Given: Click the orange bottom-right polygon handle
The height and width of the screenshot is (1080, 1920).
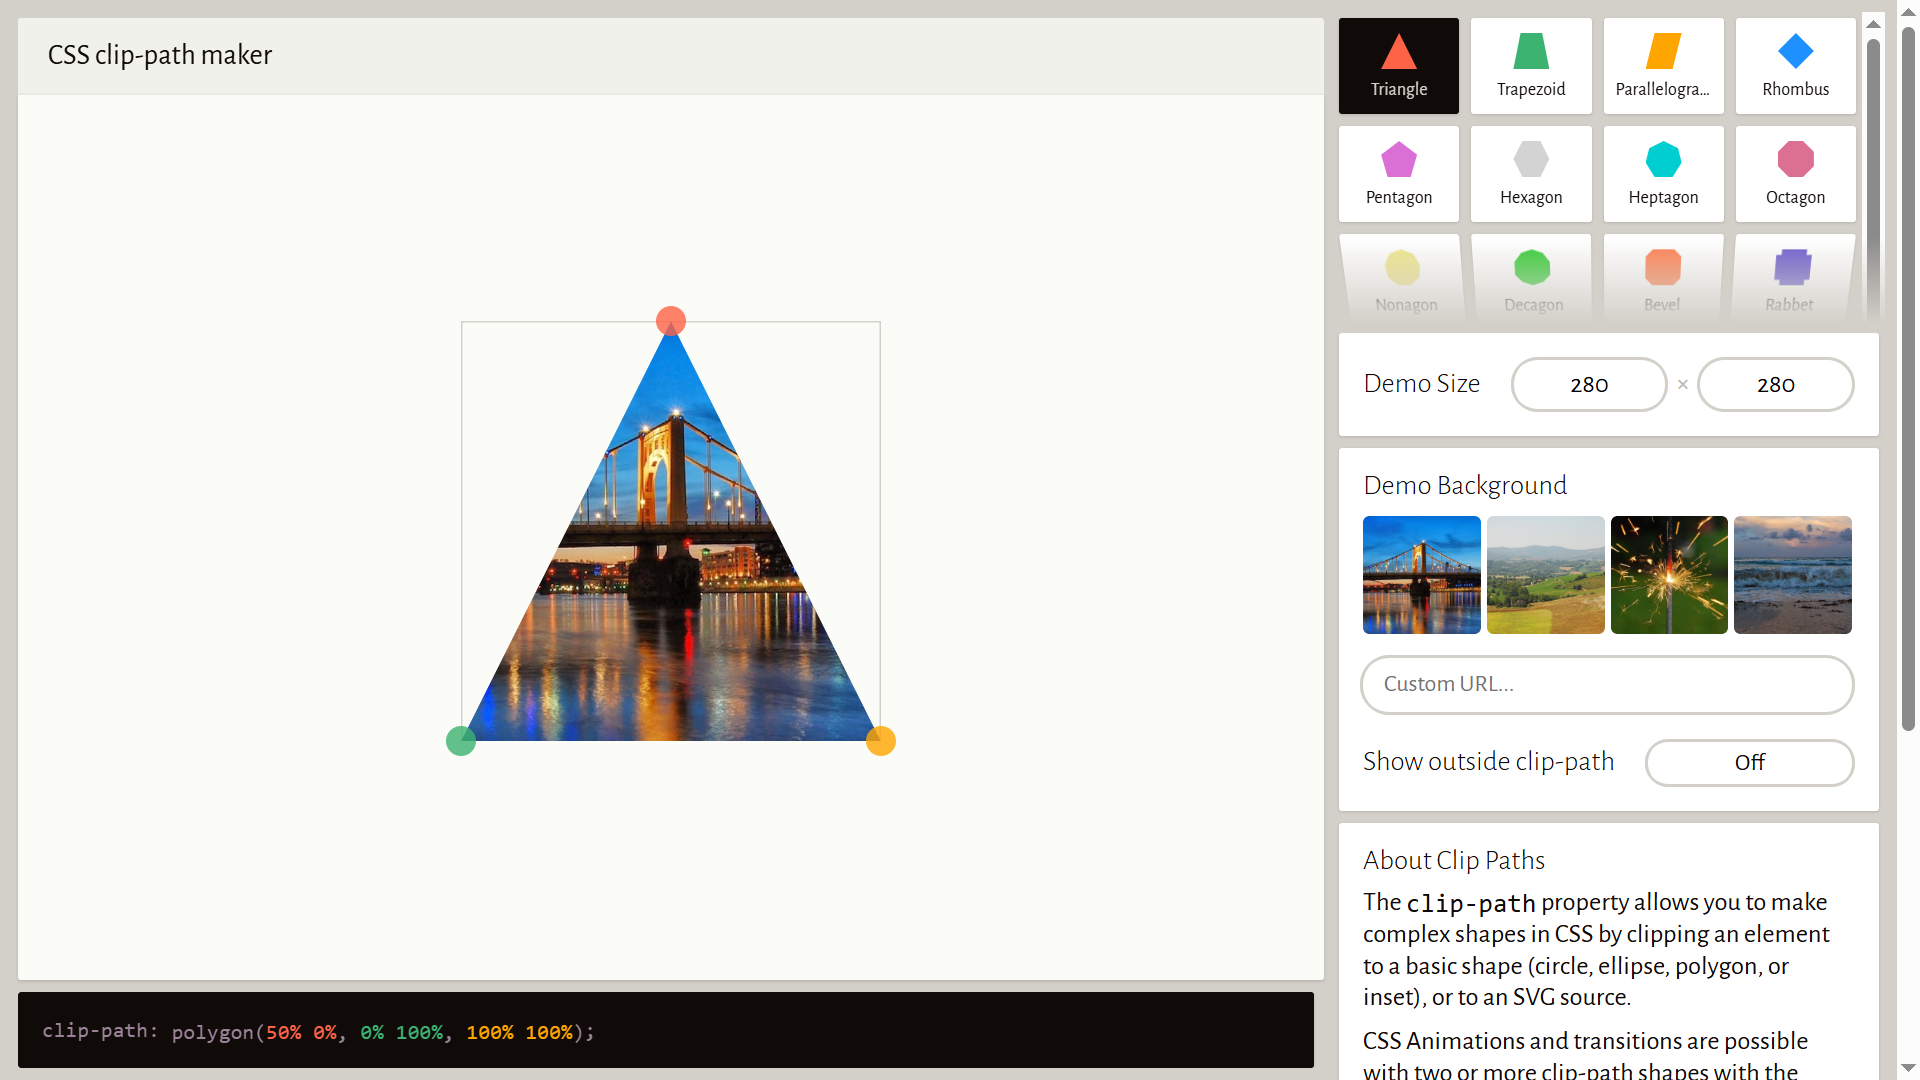Looking at the screenshot, I should coord(880,741).
